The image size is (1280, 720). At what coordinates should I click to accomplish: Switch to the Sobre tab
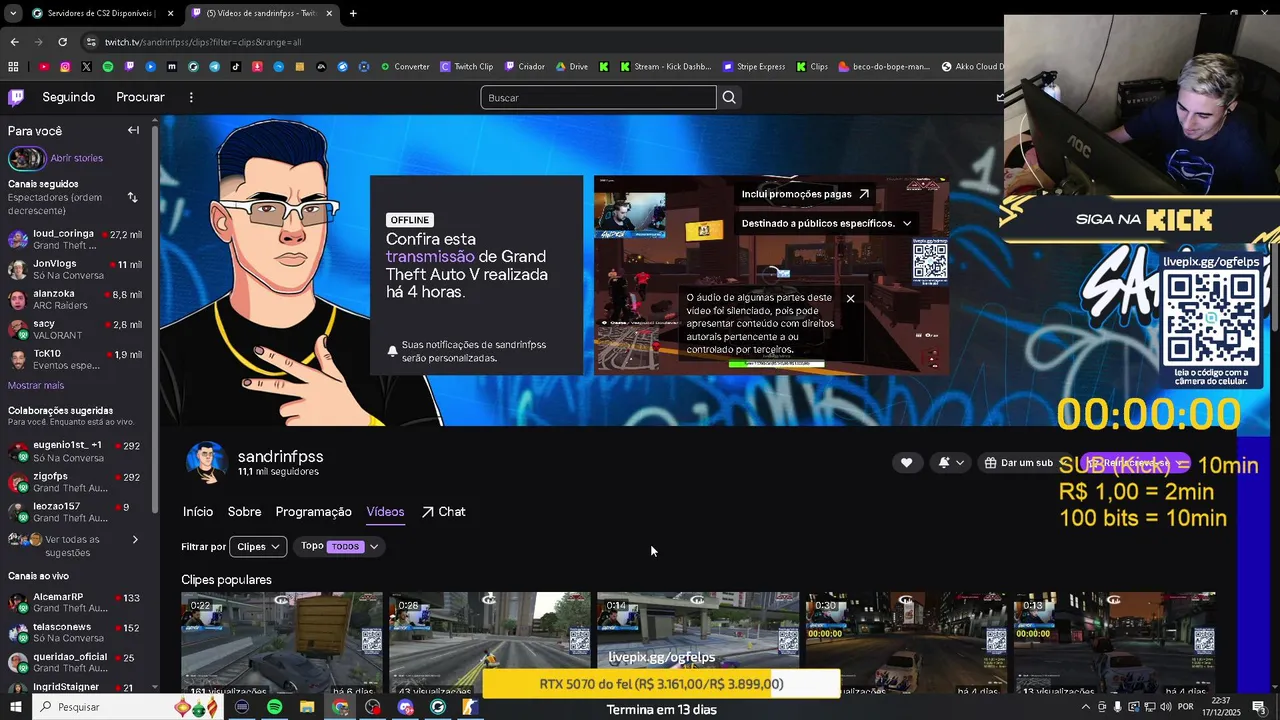click(x=244, y=511)
